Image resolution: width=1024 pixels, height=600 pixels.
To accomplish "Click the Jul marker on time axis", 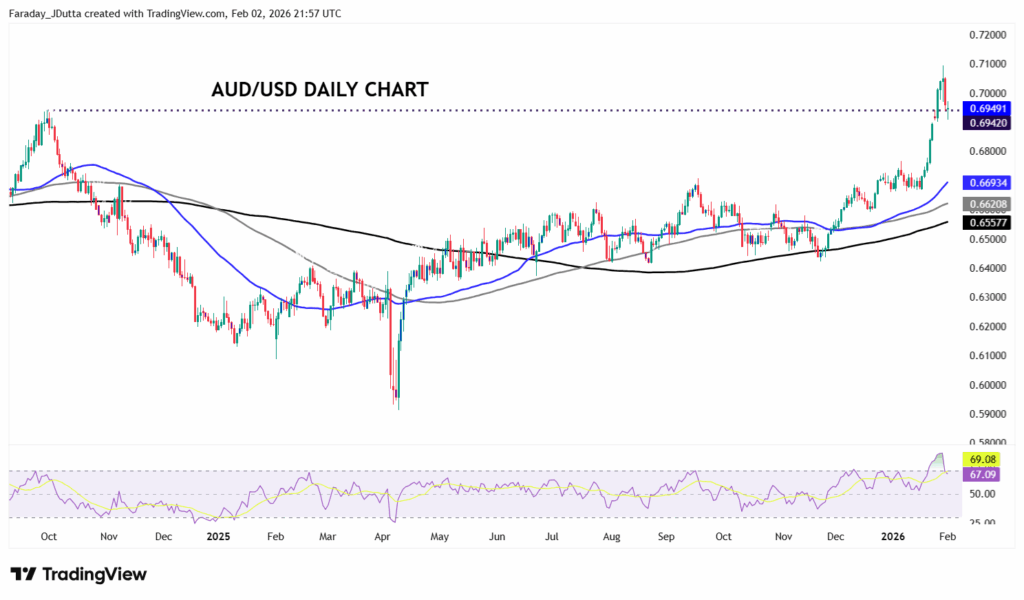I will coord(551,536).
